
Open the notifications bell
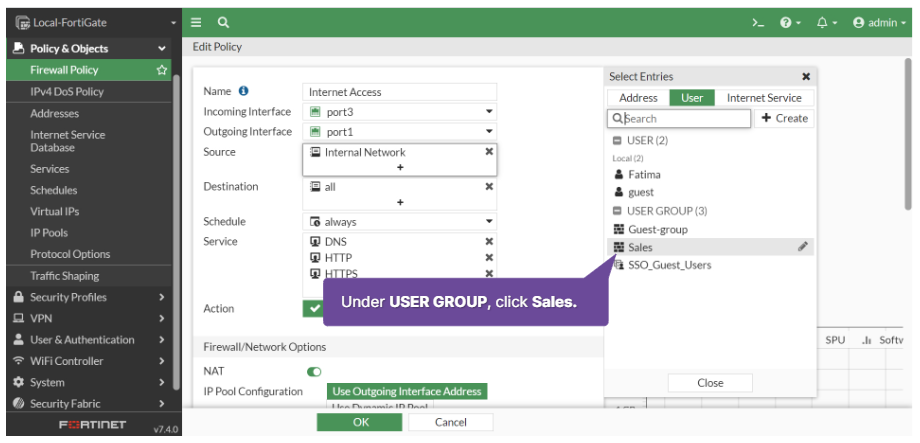[x=826, y=23]
